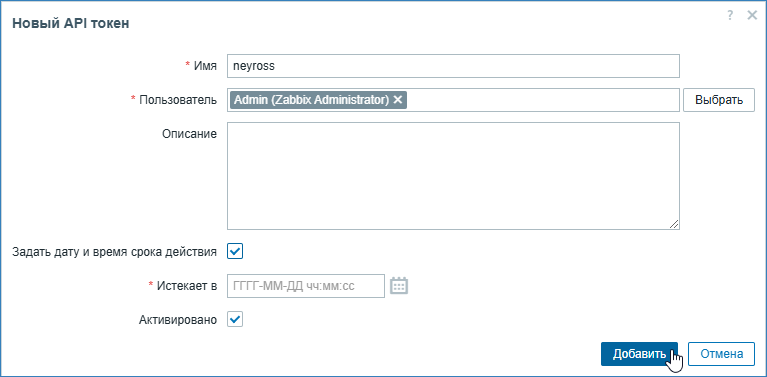767x377 pixels.
Task: Click the Добавить button
Action: point(639,354)
